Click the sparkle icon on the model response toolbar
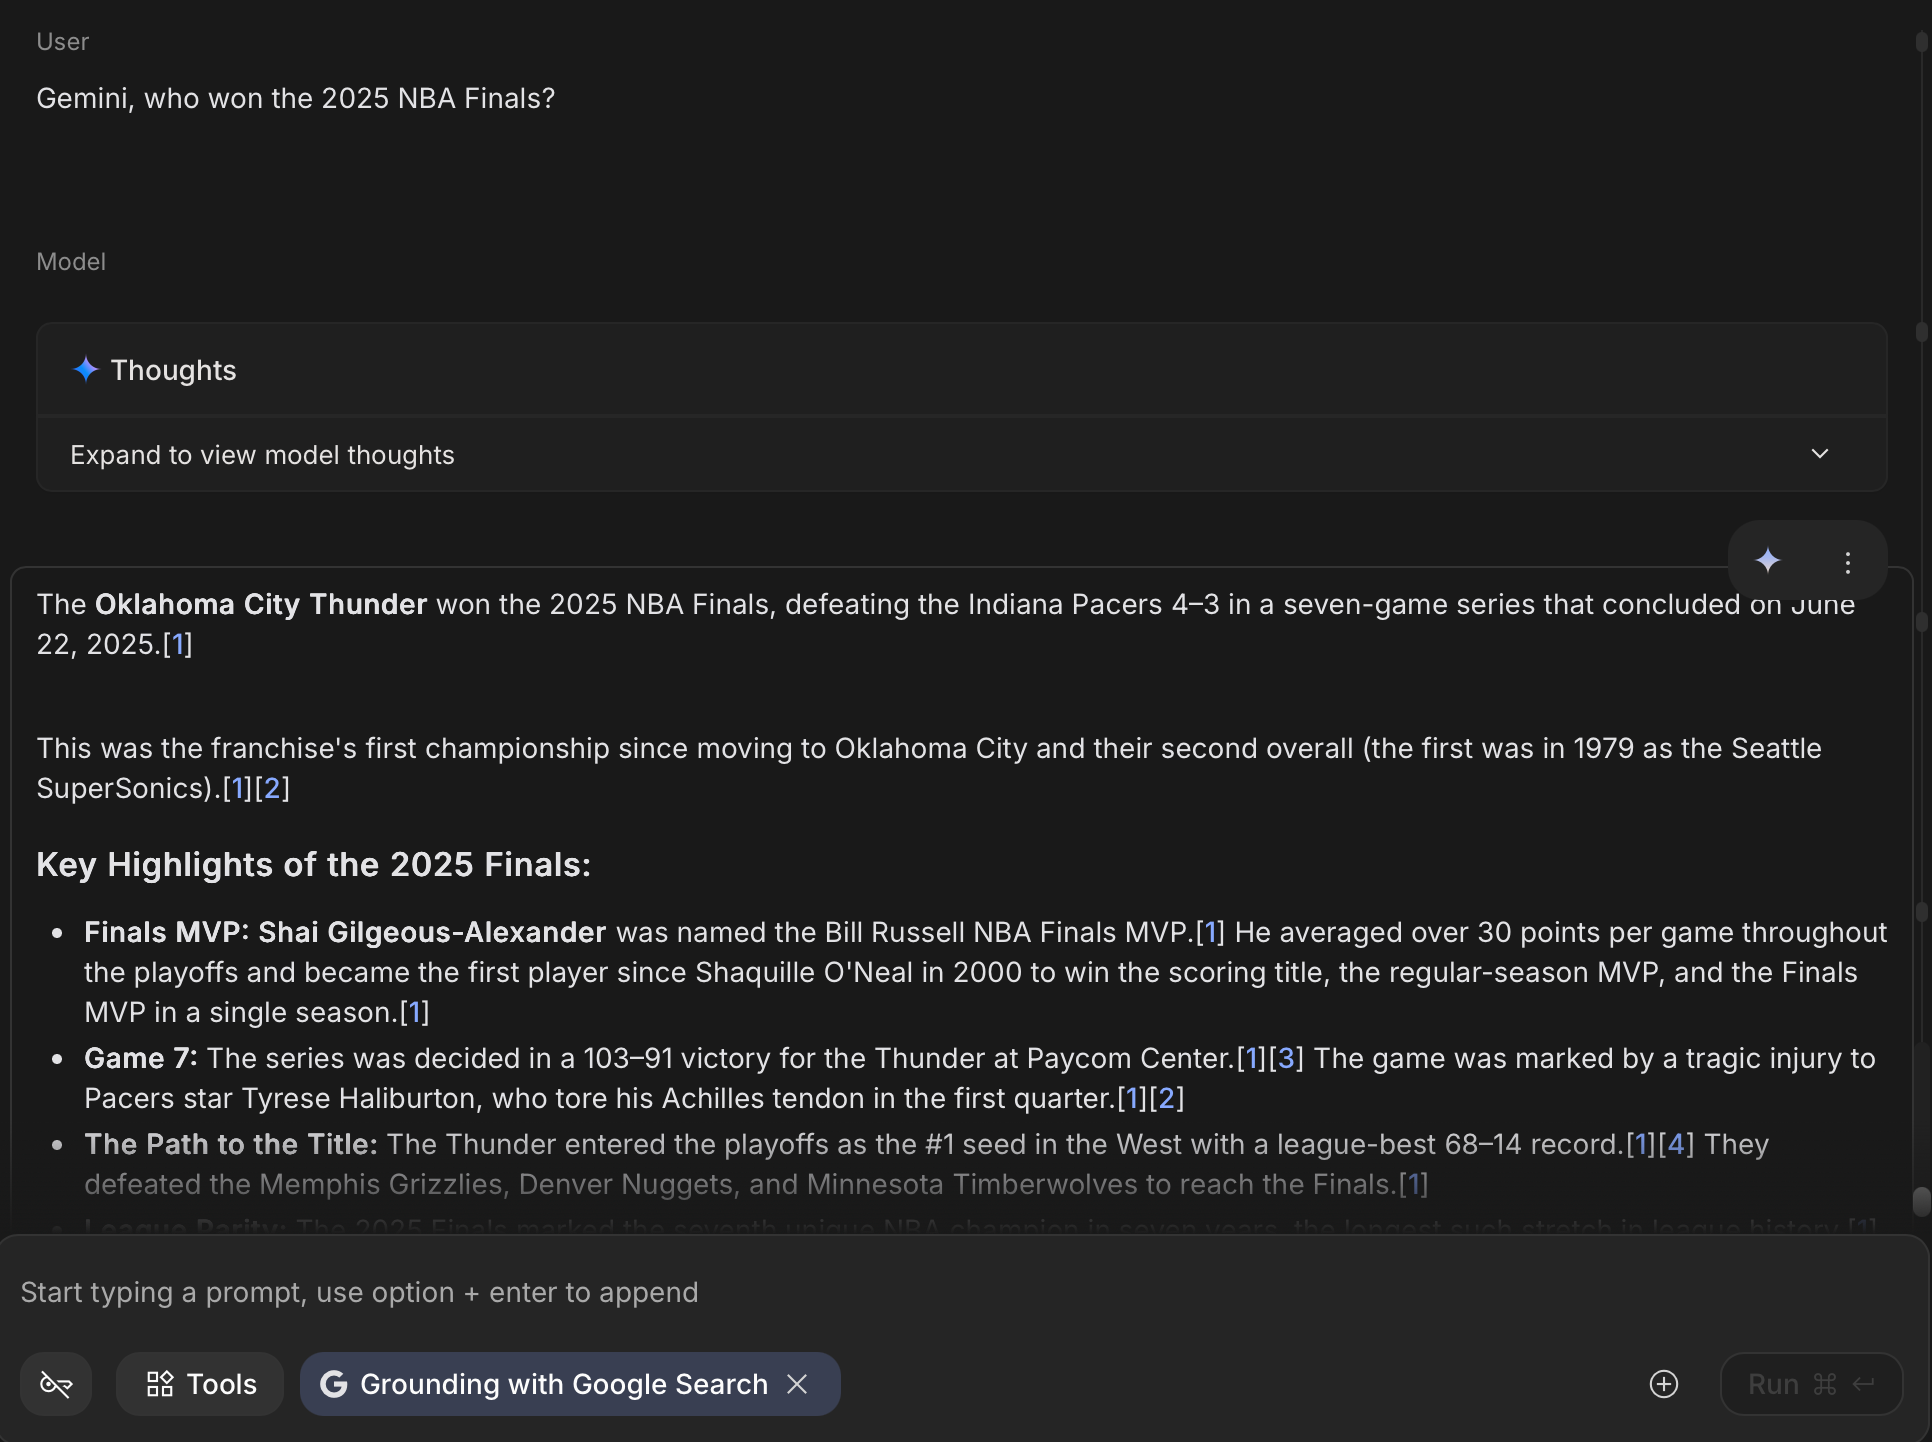Viewport: 1932px width, 1442px height. (1768, 561)
